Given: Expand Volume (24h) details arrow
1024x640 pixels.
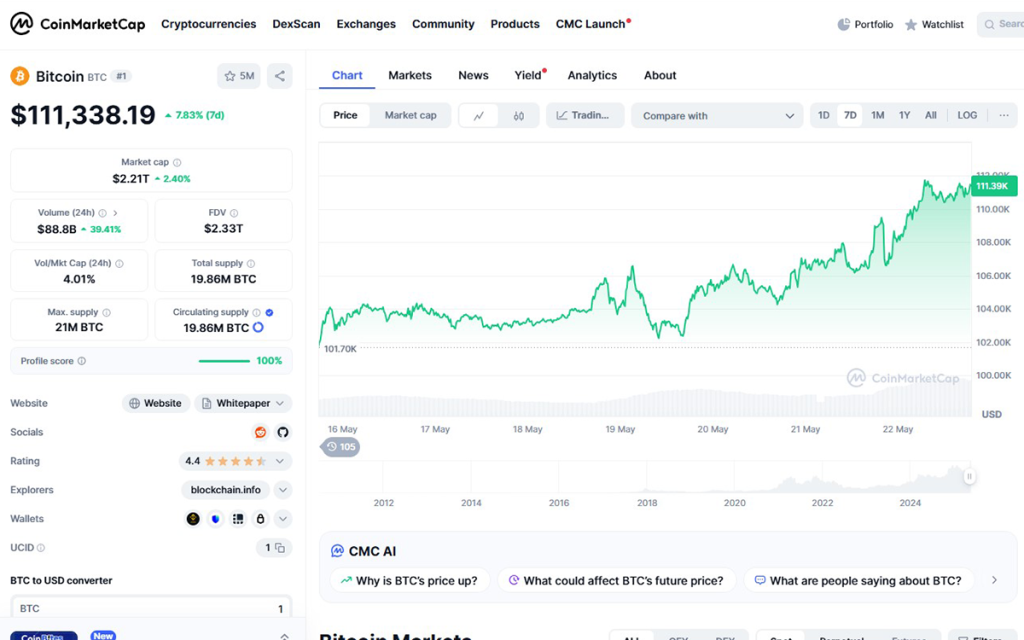Looking at the screenshot, I should 116,213.
